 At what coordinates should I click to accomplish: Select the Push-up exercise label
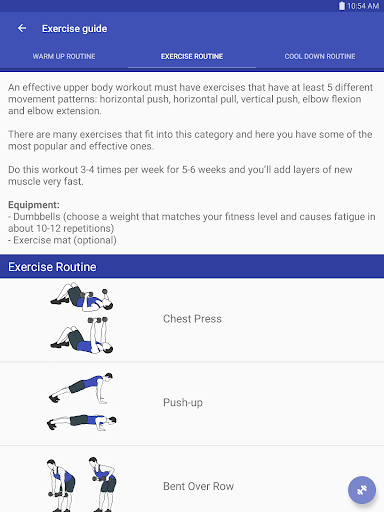183,403
